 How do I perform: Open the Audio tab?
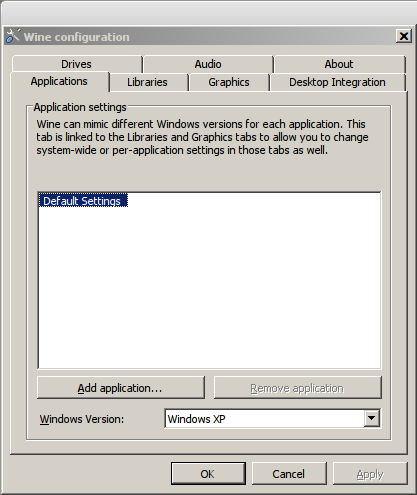208,64
